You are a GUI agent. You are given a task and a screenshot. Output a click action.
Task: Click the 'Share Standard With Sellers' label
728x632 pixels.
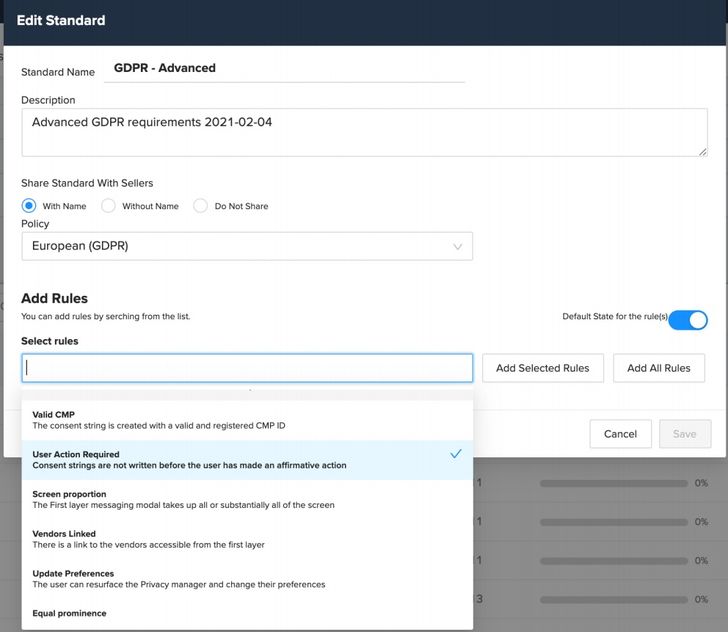click(87, 183)
